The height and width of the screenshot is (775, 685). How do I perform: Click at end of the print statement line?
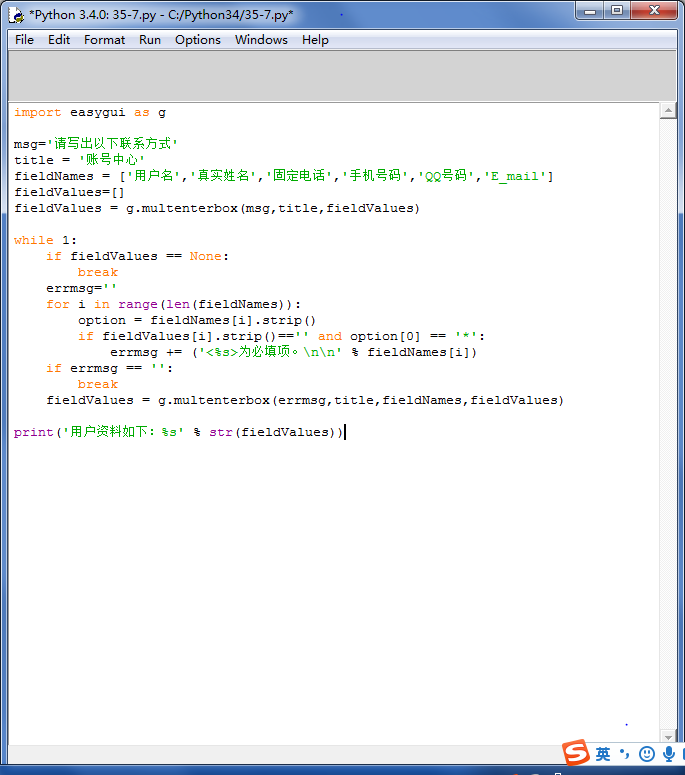point(344,433)
